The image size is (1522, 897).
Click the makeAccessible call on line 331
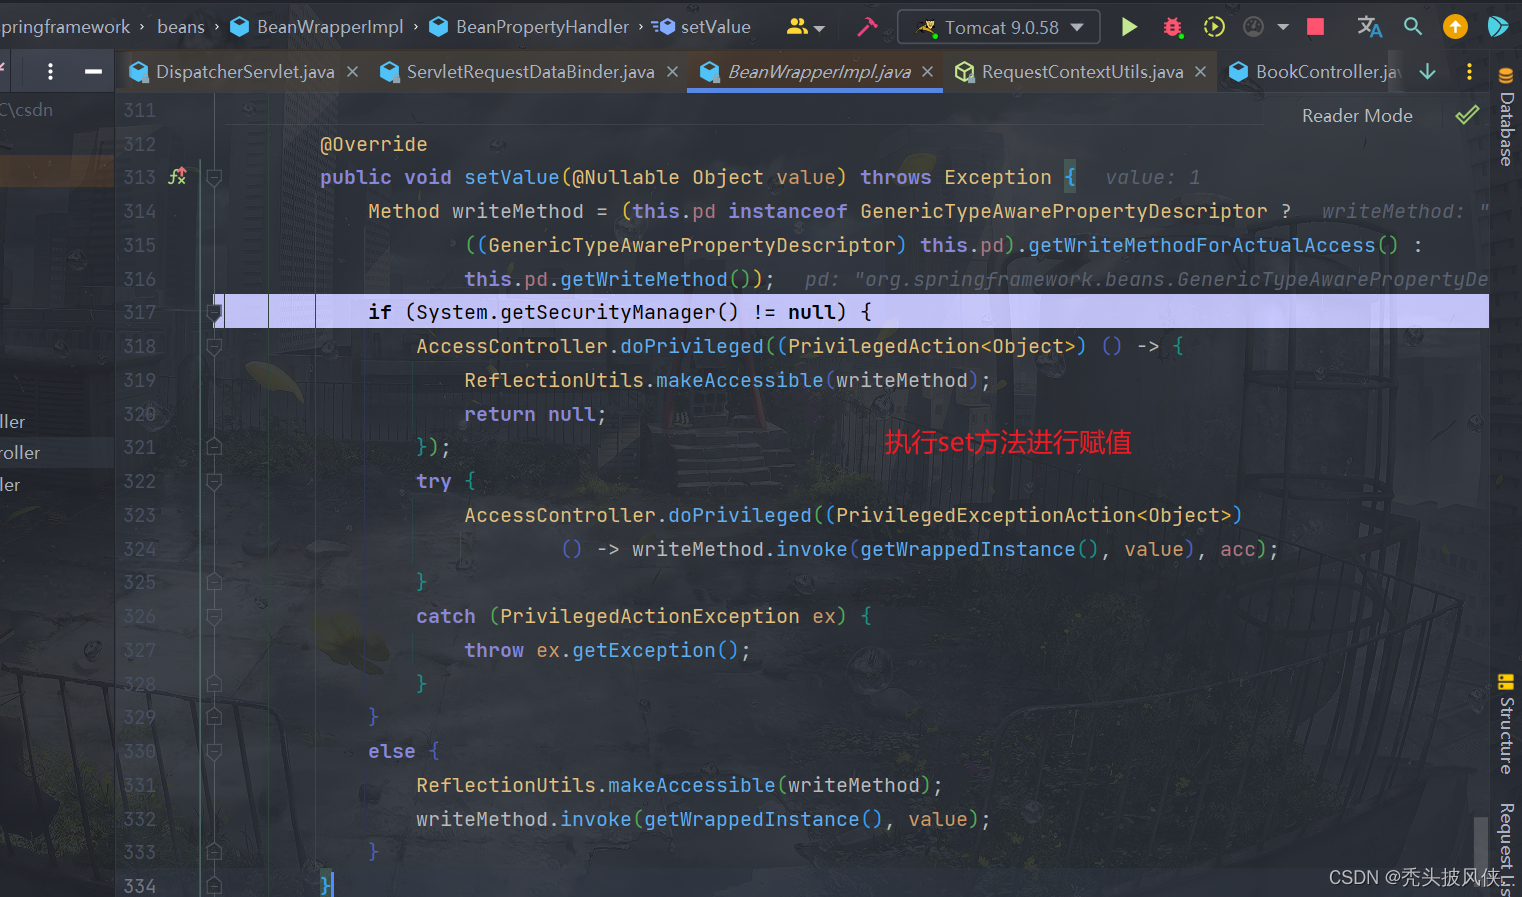tap(692, 785)
